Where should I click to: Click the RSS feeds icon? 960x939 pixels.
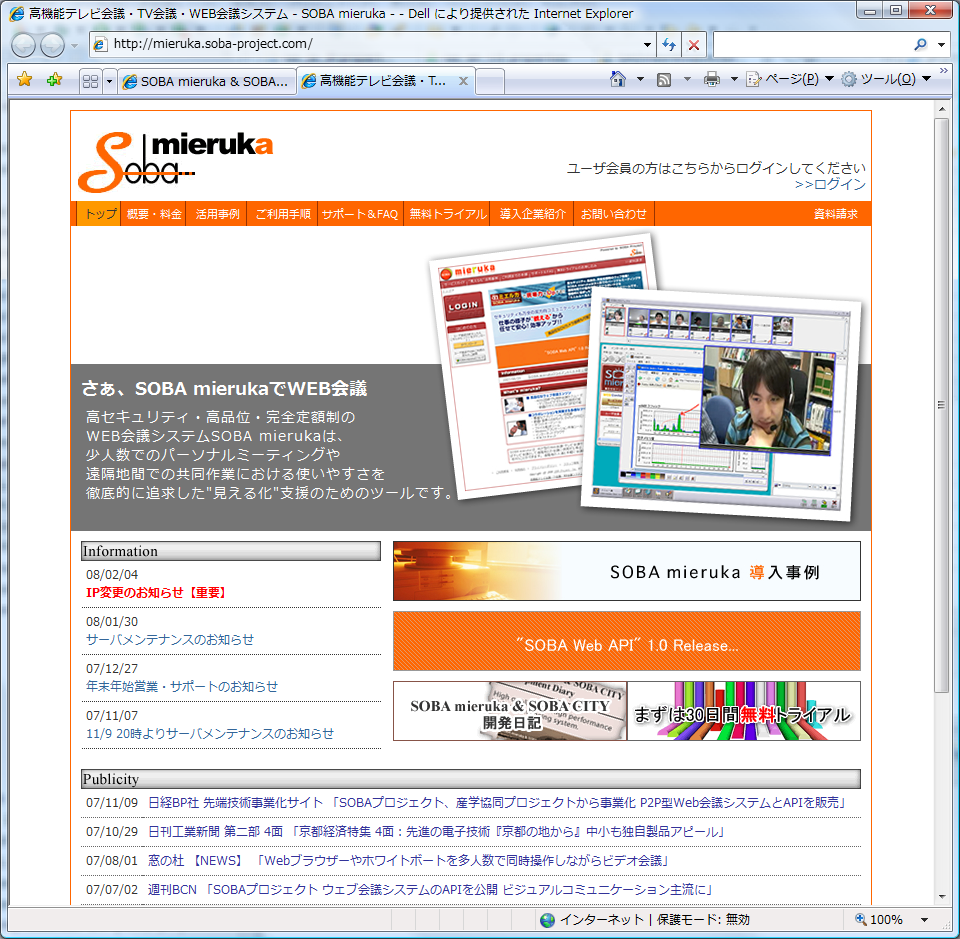664,80
